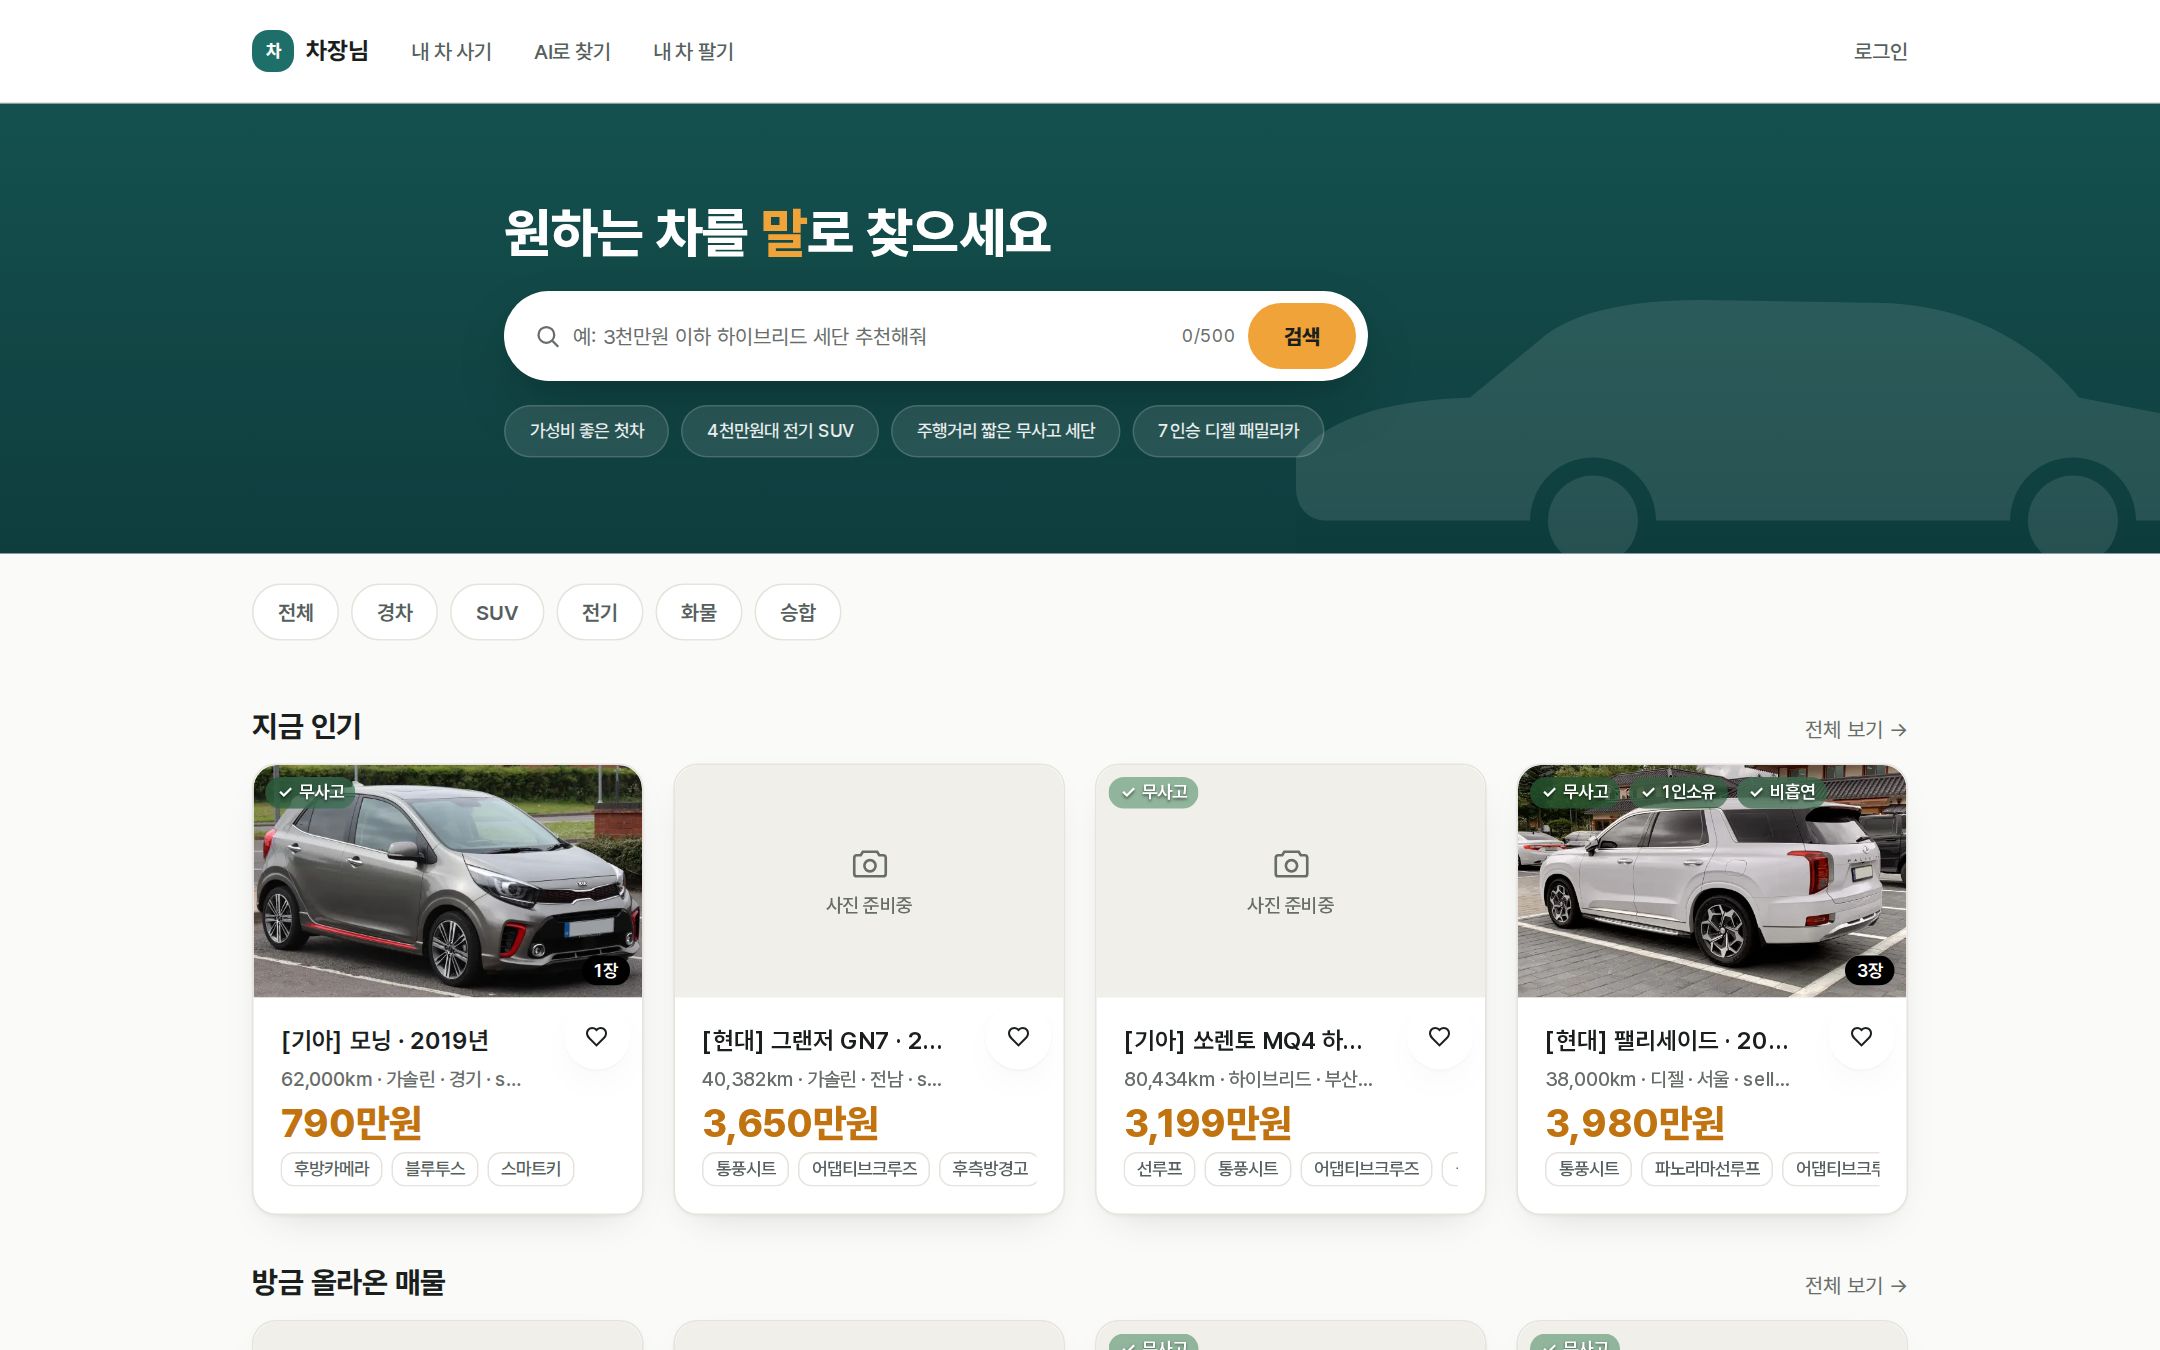The width and height of the screenshot is (2160, 1350).
Task: Click the 무사고 badge on 모닝 card
Action: coord(311,792)
